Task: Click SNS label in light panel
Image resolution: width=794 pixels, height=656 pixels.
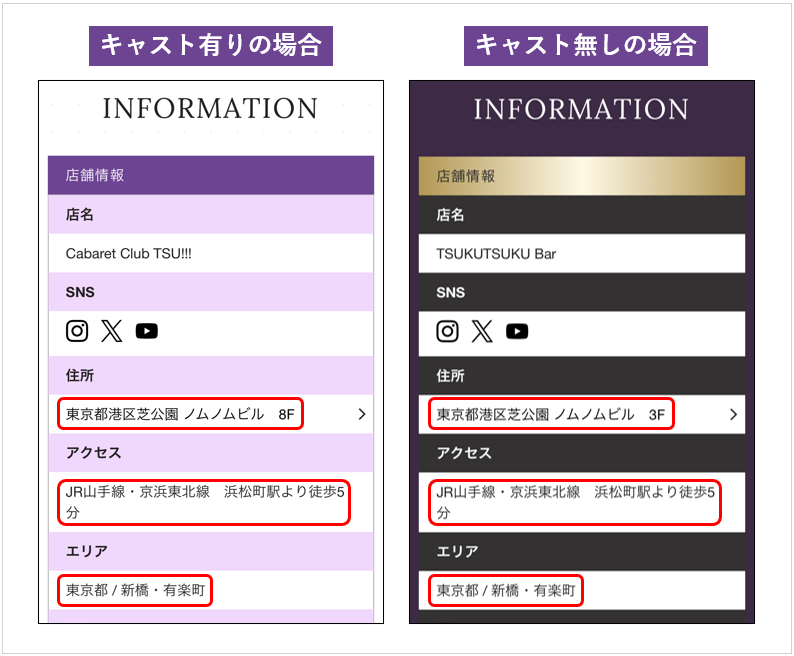Action: (80, 292)
